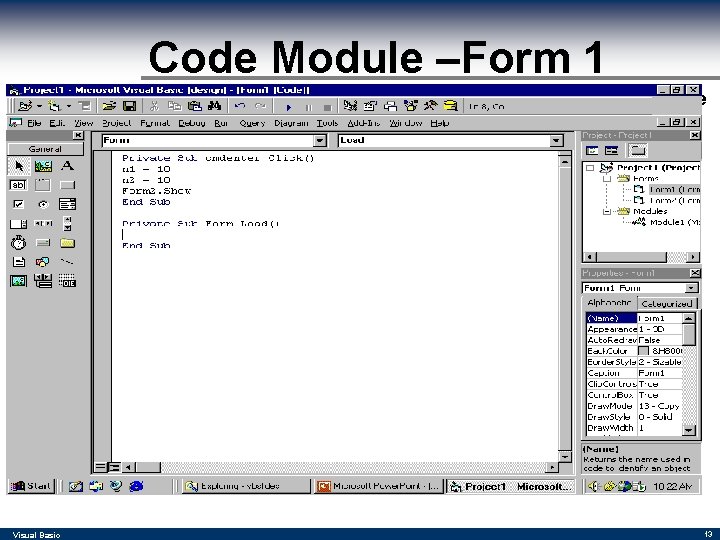Click the Cut toolbar icon
720x540 pixels.
click(154, 106)
